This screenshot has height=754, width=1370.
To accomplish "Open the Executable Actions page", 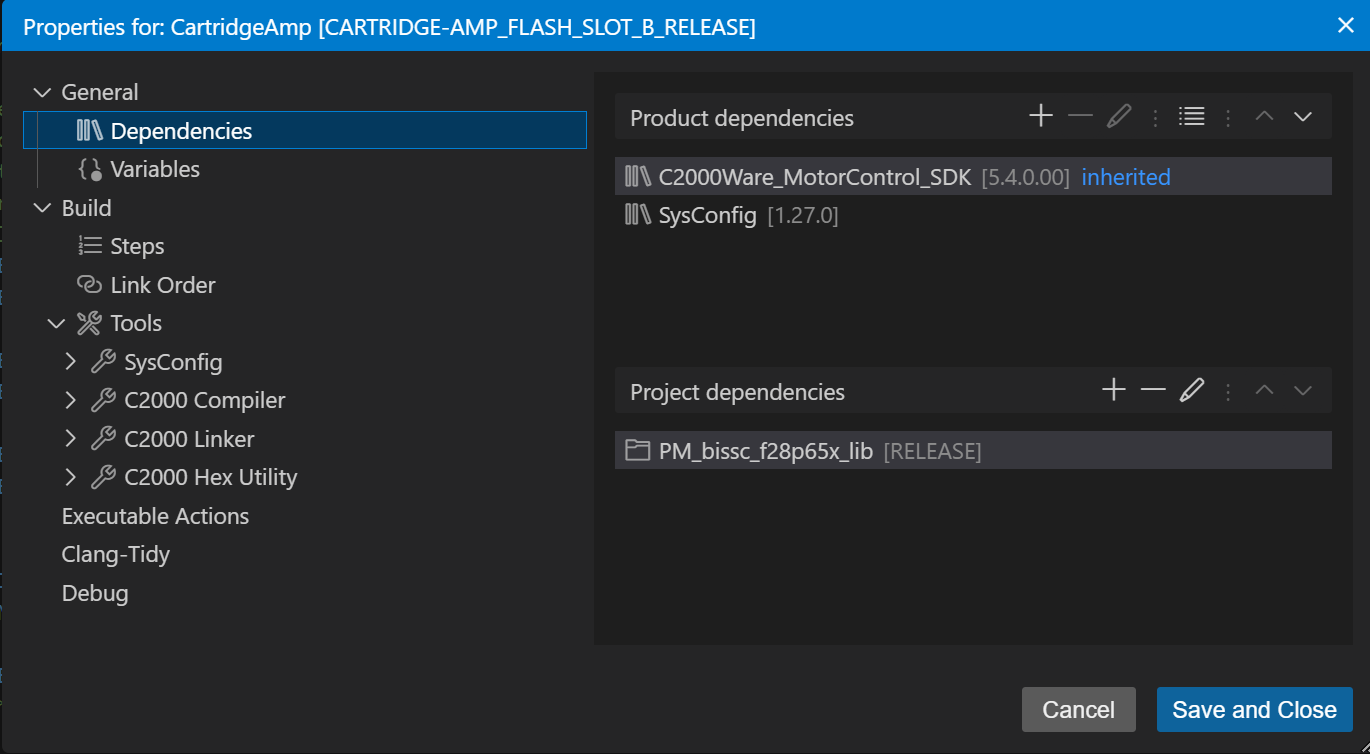I will point(155,516).
